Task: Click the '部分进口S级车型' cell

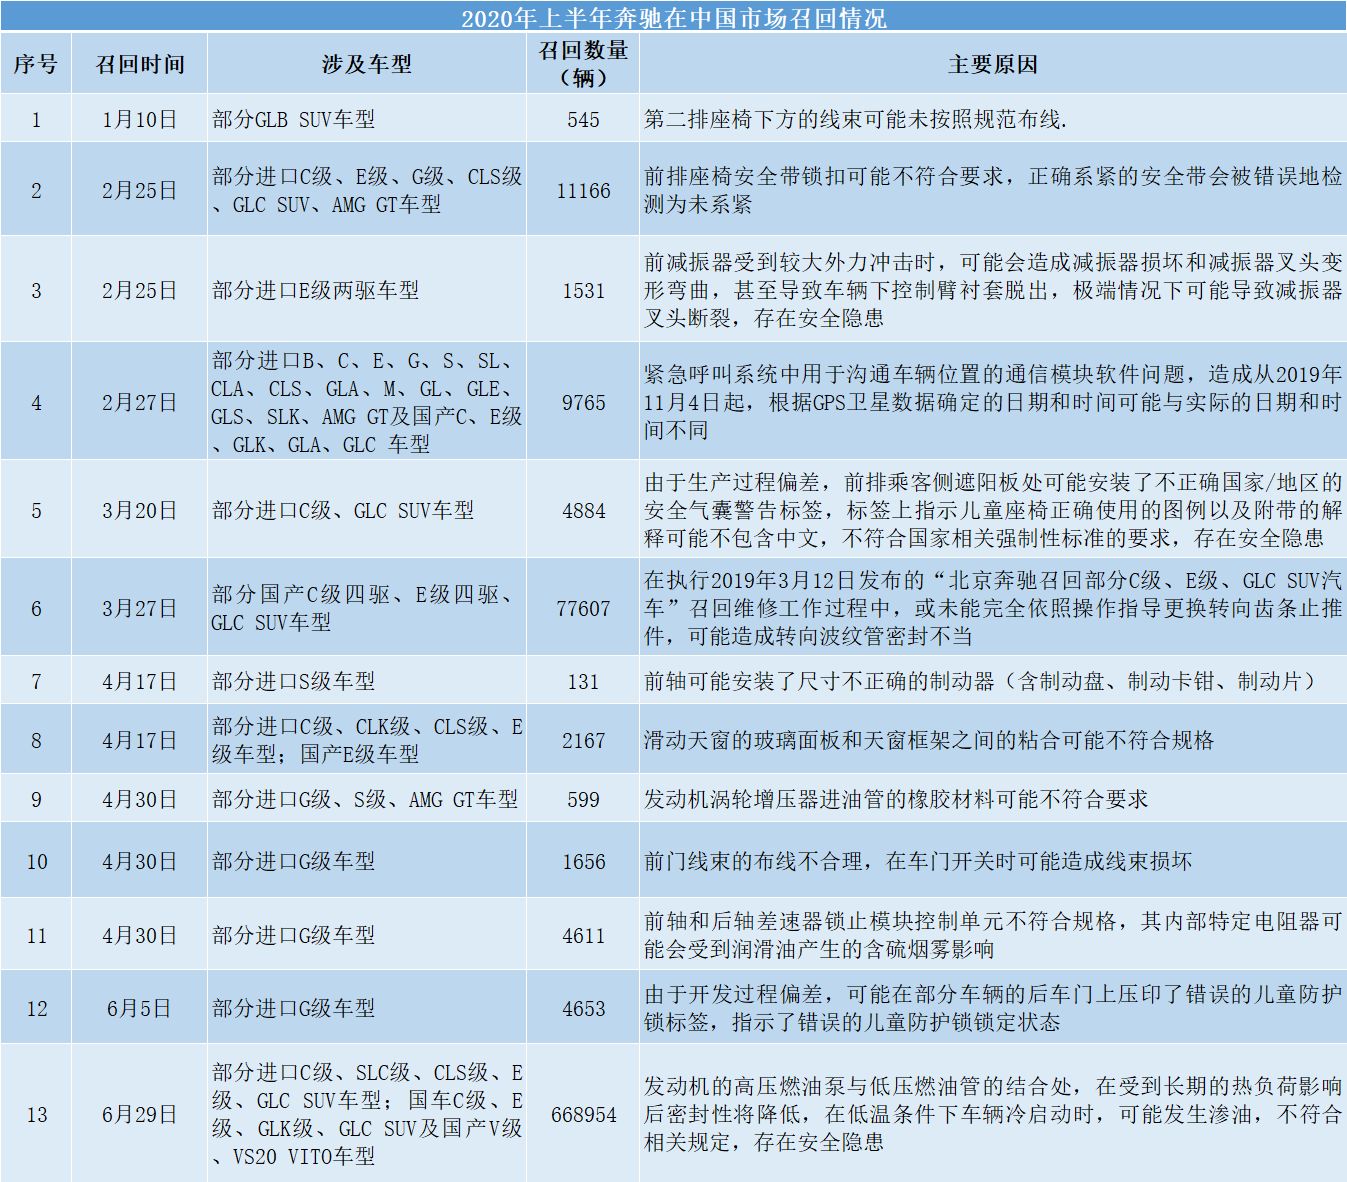Action: [294, 682]
